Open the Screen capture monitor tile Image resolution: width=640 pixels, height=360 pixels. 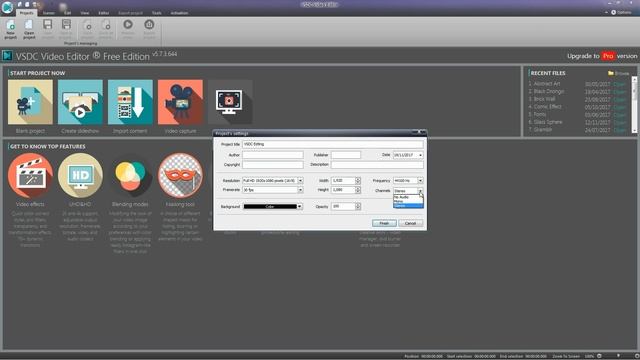pyautogui.click(x=230, y=102)
